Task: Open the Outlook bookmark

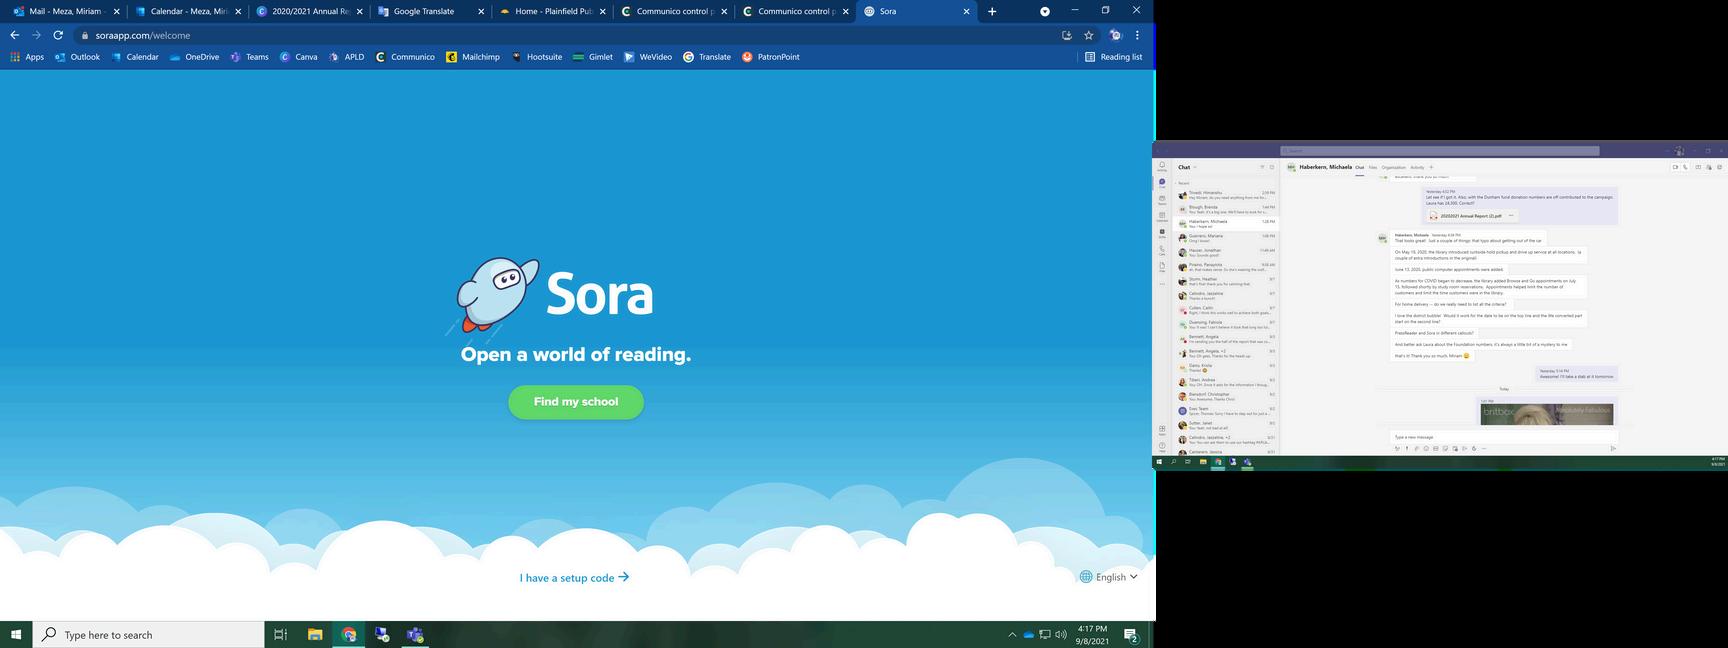Action: click(77, 57)
